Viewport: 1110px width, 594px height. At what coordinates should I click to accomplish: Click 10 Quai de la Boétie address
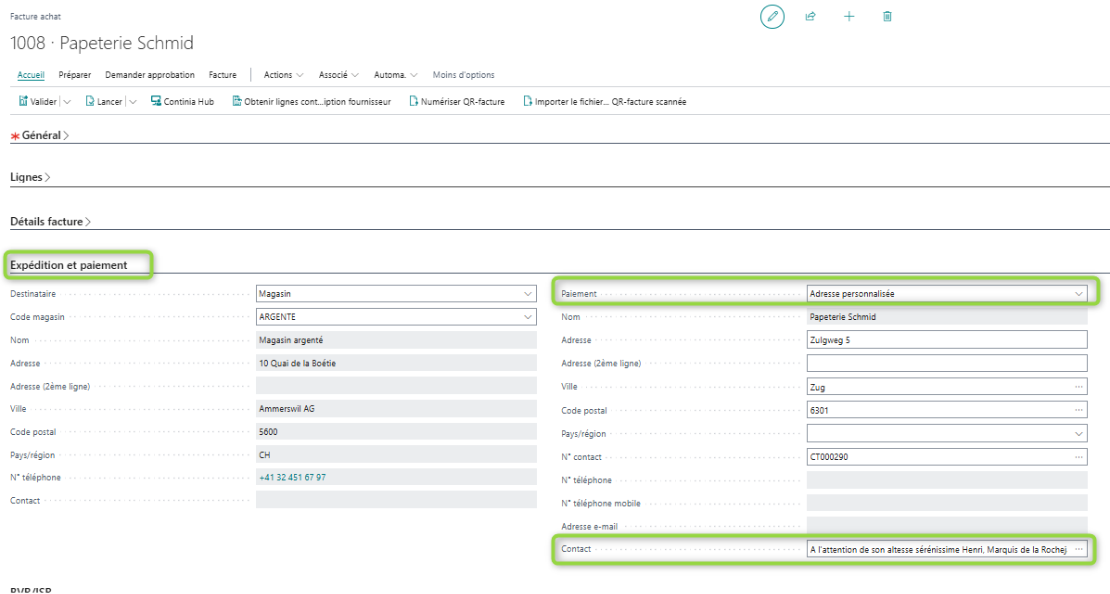(x=396, y=363)
